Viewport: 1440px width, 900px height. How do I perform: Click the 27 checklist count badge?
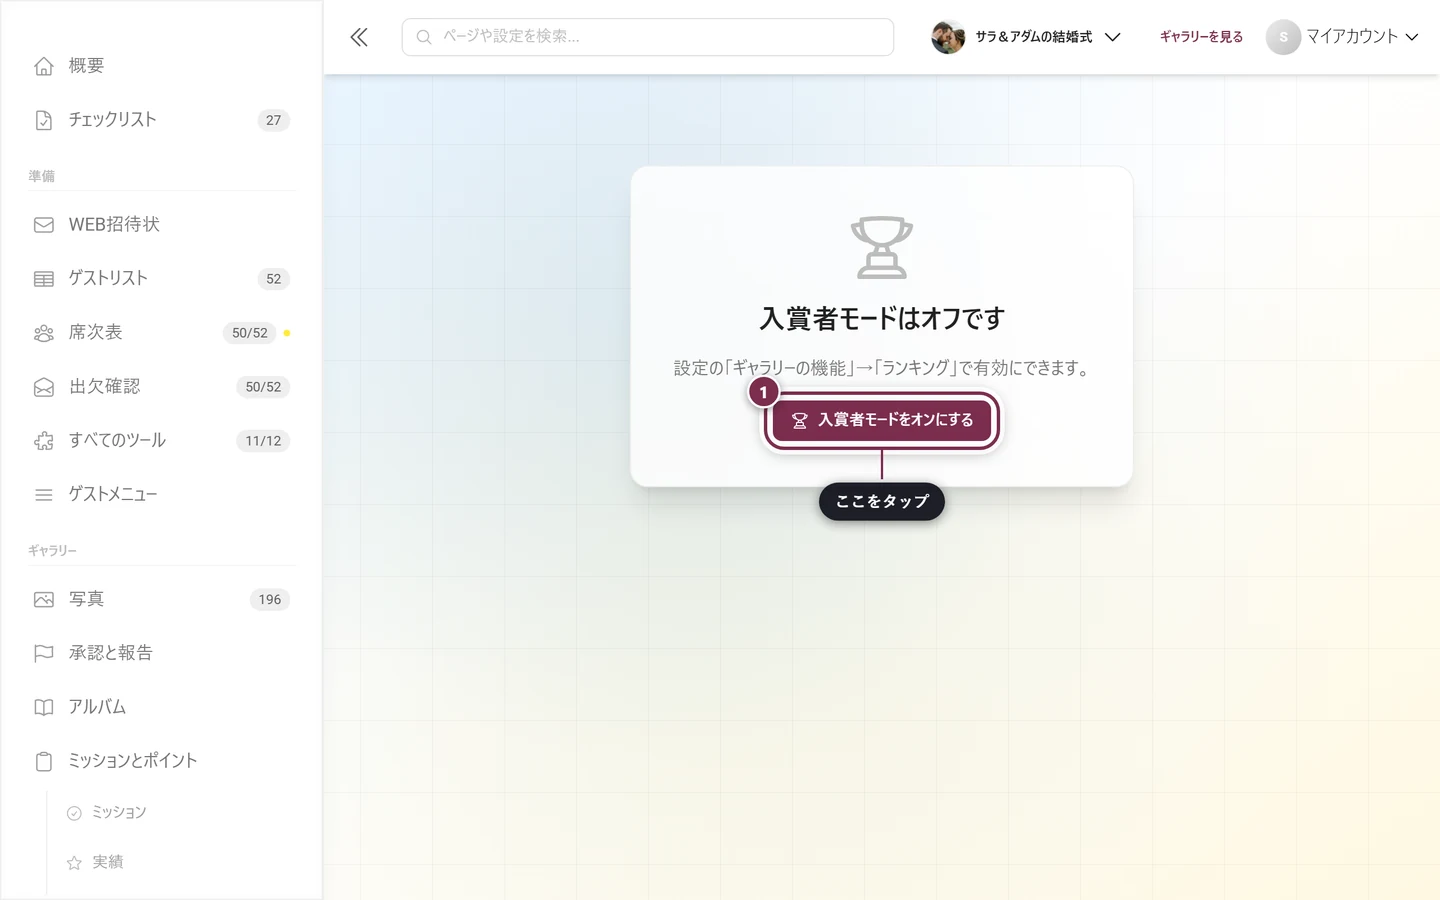274,120
